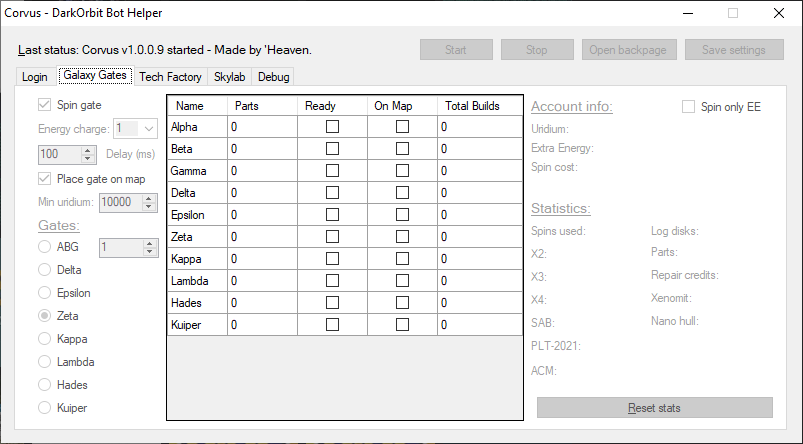803x444 pixels.
Task: Decrease ABG count with down arrow
Action: tap(150, 252)
